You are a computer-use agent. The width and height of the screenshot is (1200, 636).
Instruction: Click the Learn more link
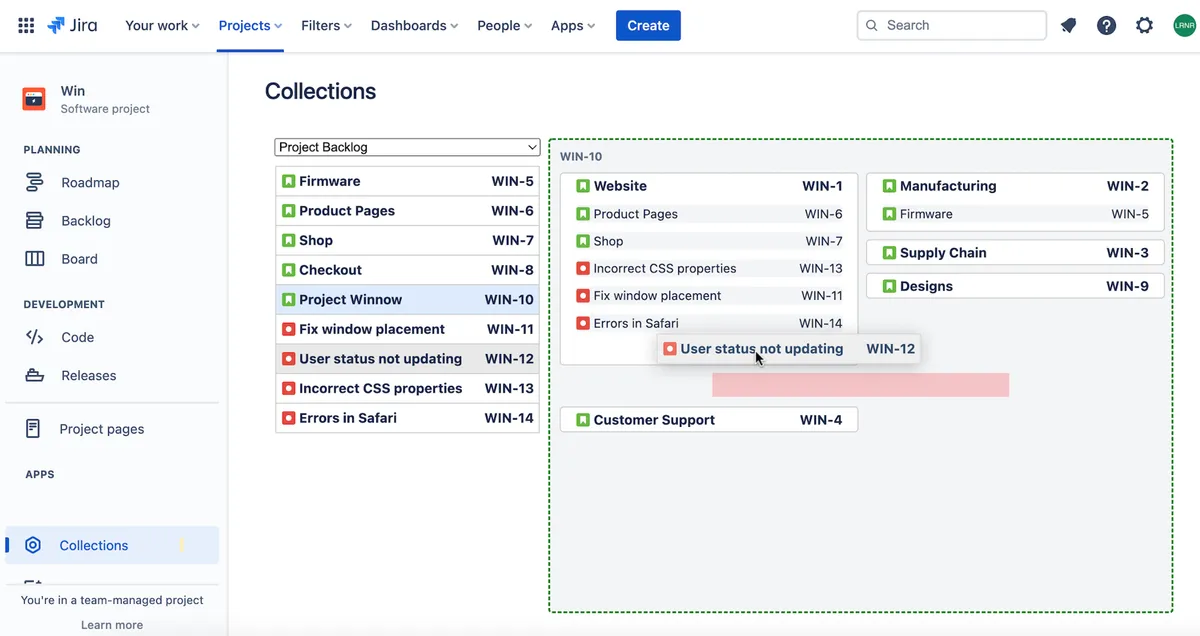(x=112, y=624)
